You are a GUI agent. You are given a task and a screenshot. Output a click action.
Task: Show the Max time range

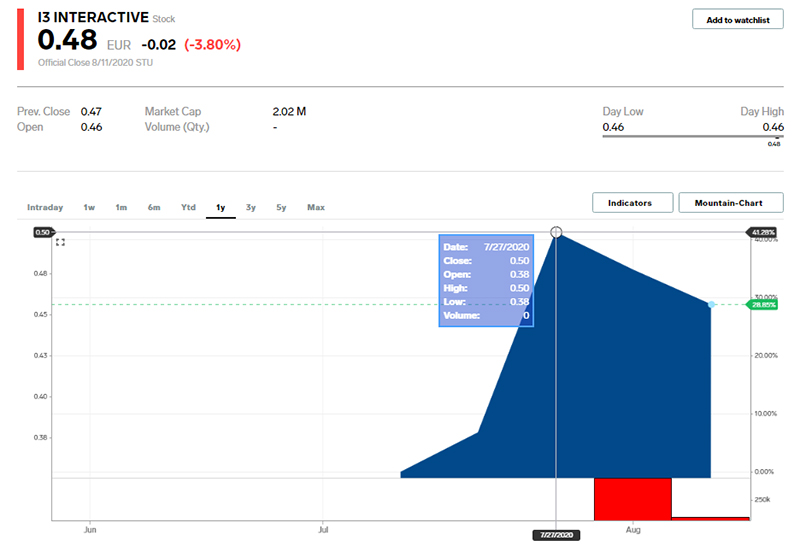pyautogui.click(x=316, y=207)
